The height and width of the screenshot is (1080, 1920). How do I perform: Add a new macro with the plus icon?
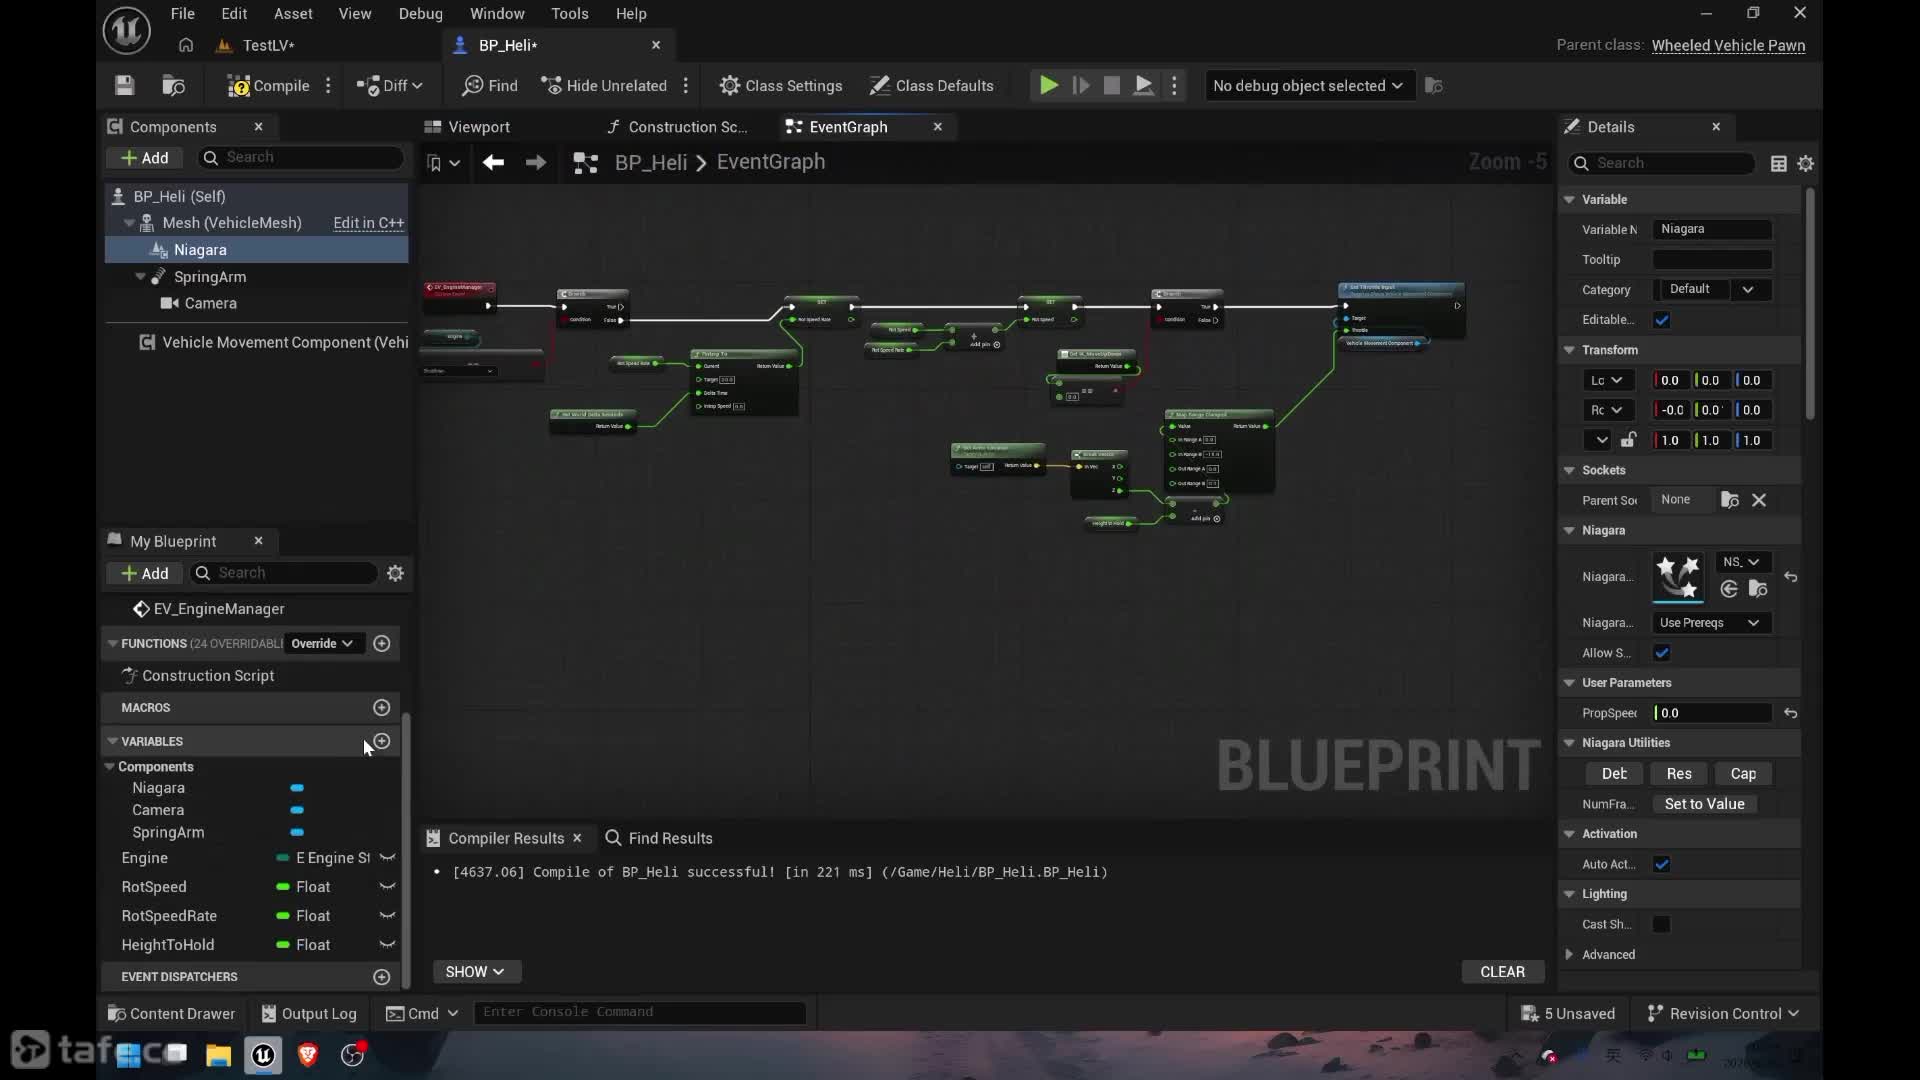382,707
